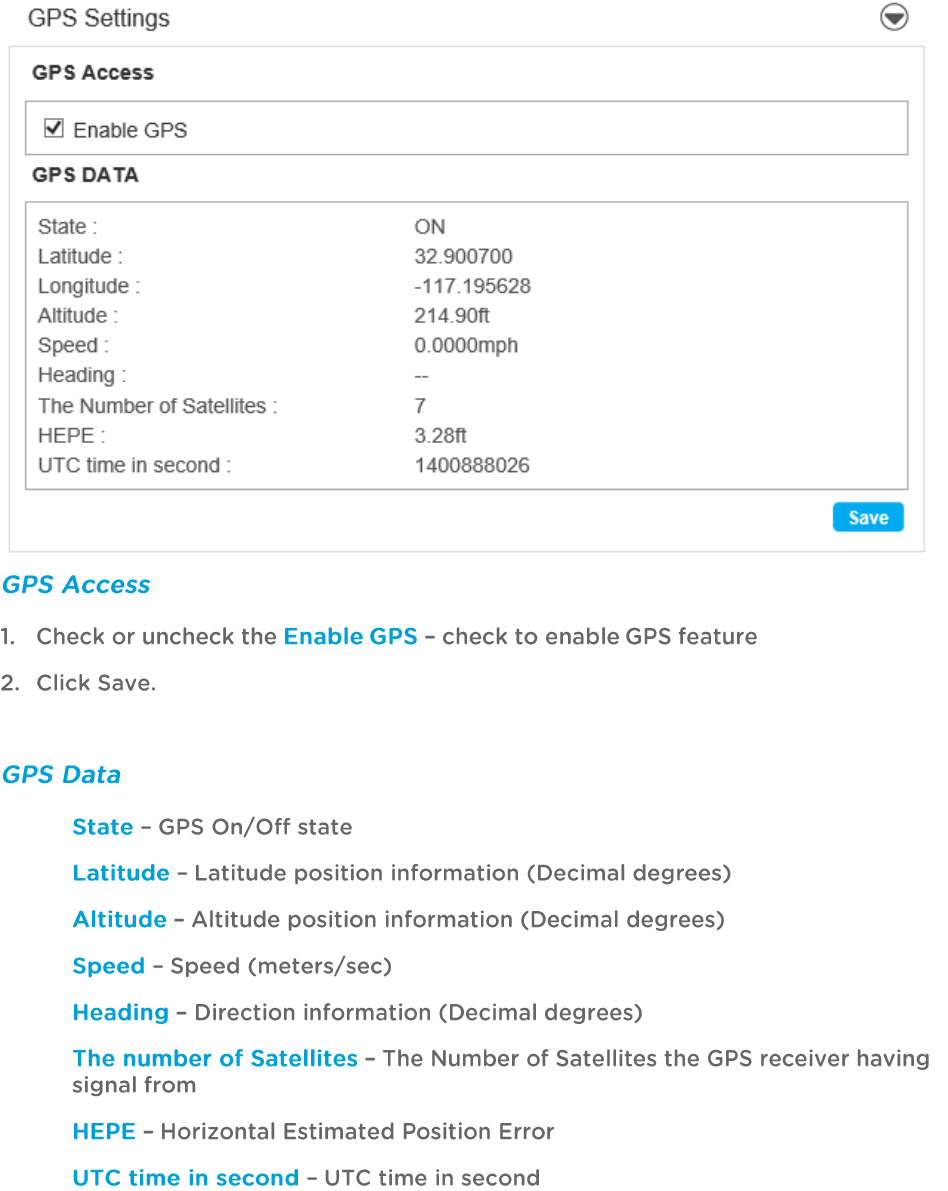This screenshot has width=948, height=1191.
Task: Click the GPS Settings panel title
Action: (99, 18)
